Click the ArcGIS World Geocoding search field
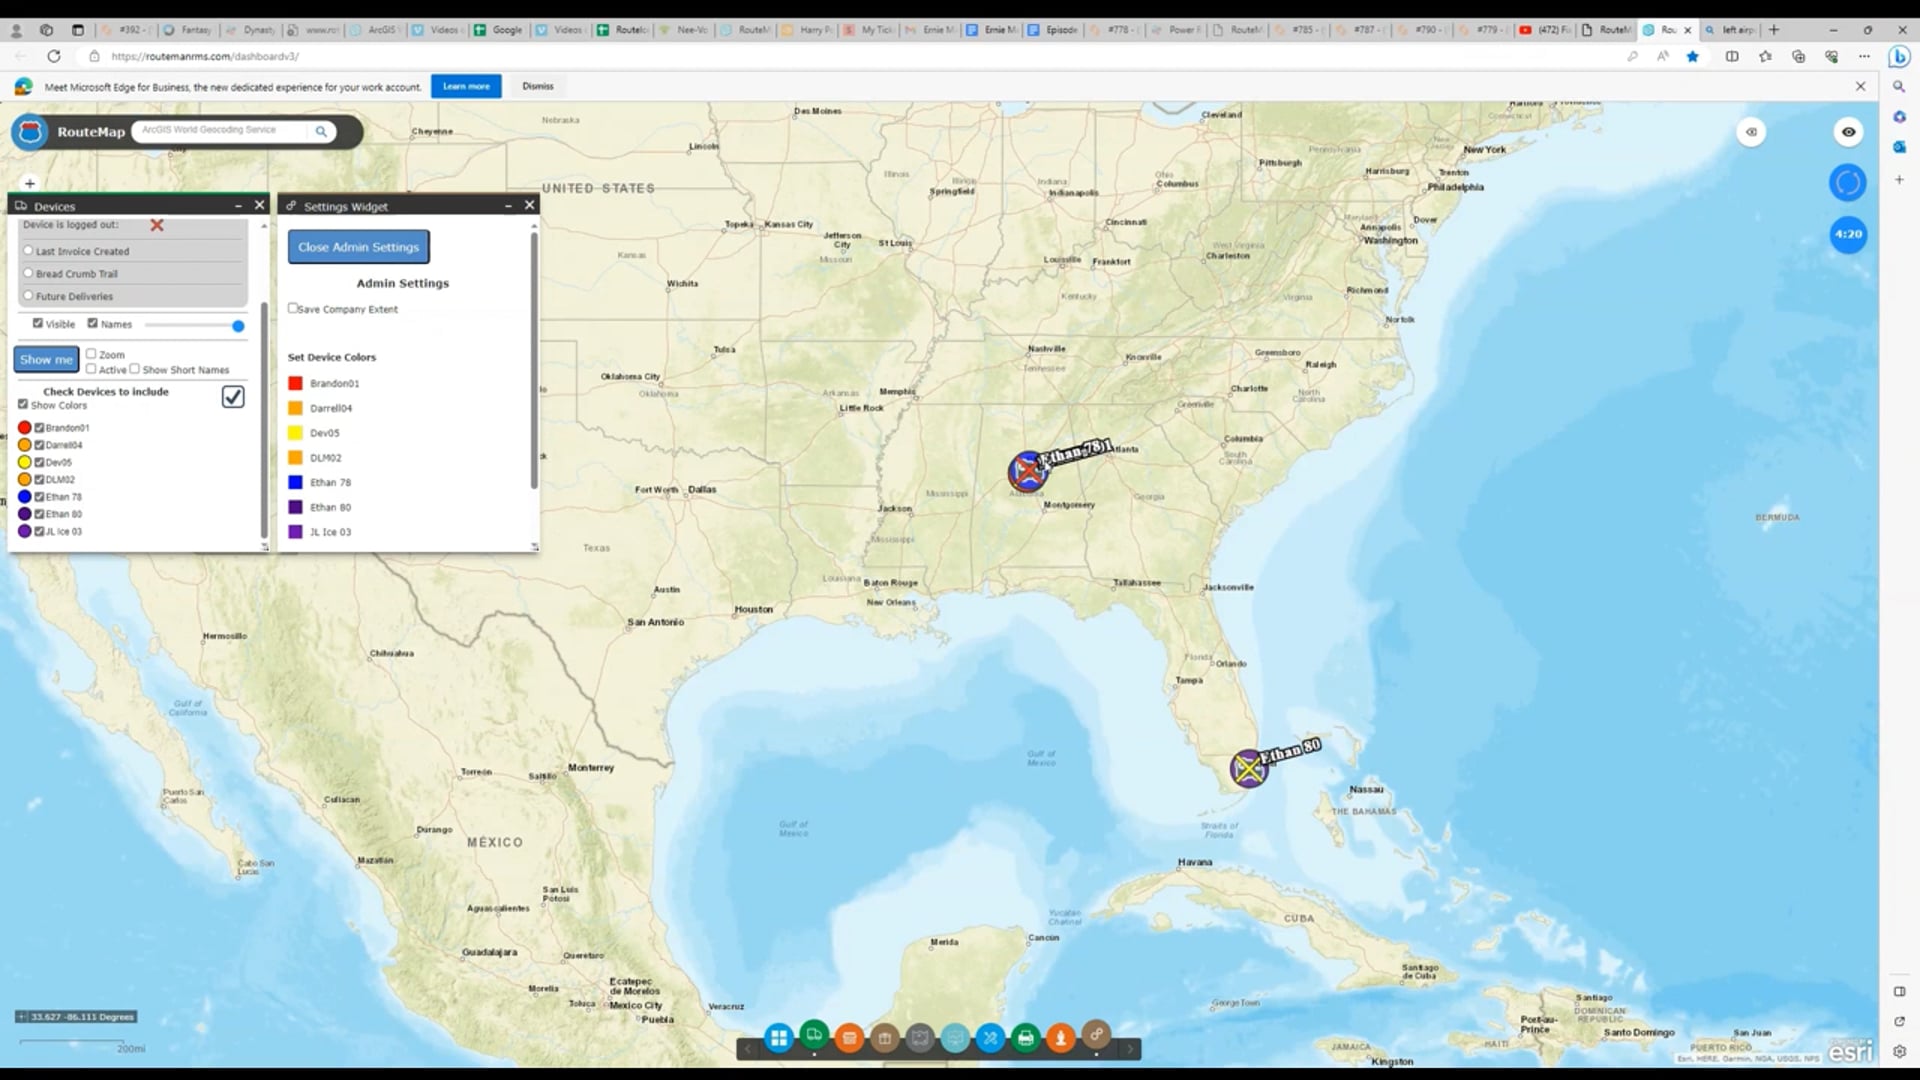 tap(222, 130)
